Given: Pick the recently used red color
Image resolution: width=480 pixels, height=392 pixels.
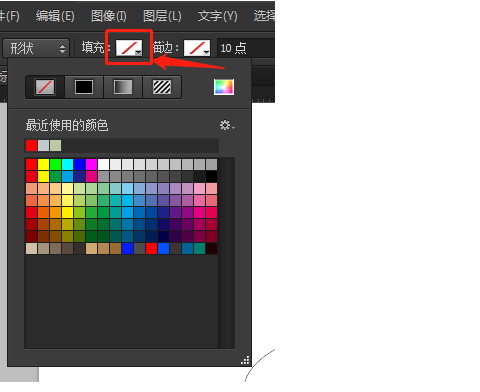Looking at the screenshot, I should click(x=31, y=146).
